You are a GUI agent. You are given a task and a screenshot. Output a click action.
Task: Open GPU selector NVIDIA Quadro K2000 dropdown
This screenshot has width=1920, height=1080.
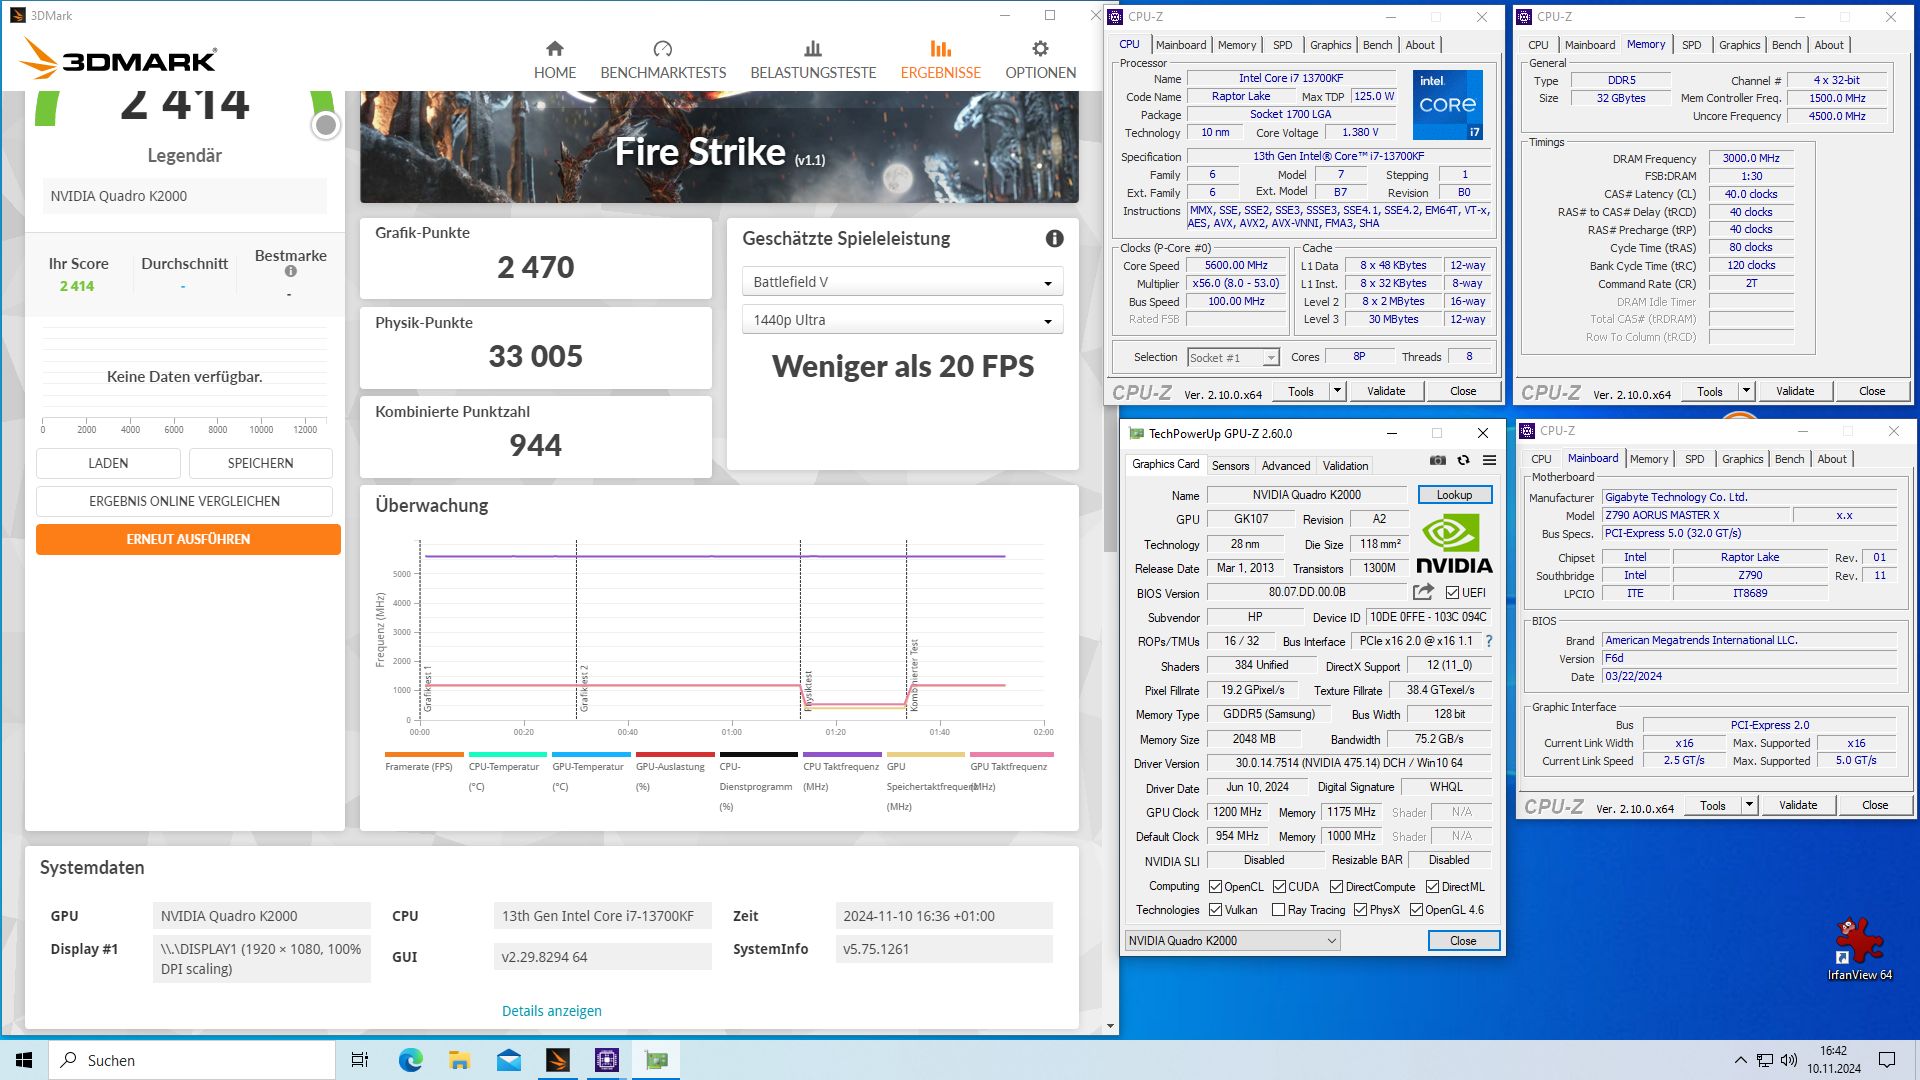click(x=1232, y=941)
